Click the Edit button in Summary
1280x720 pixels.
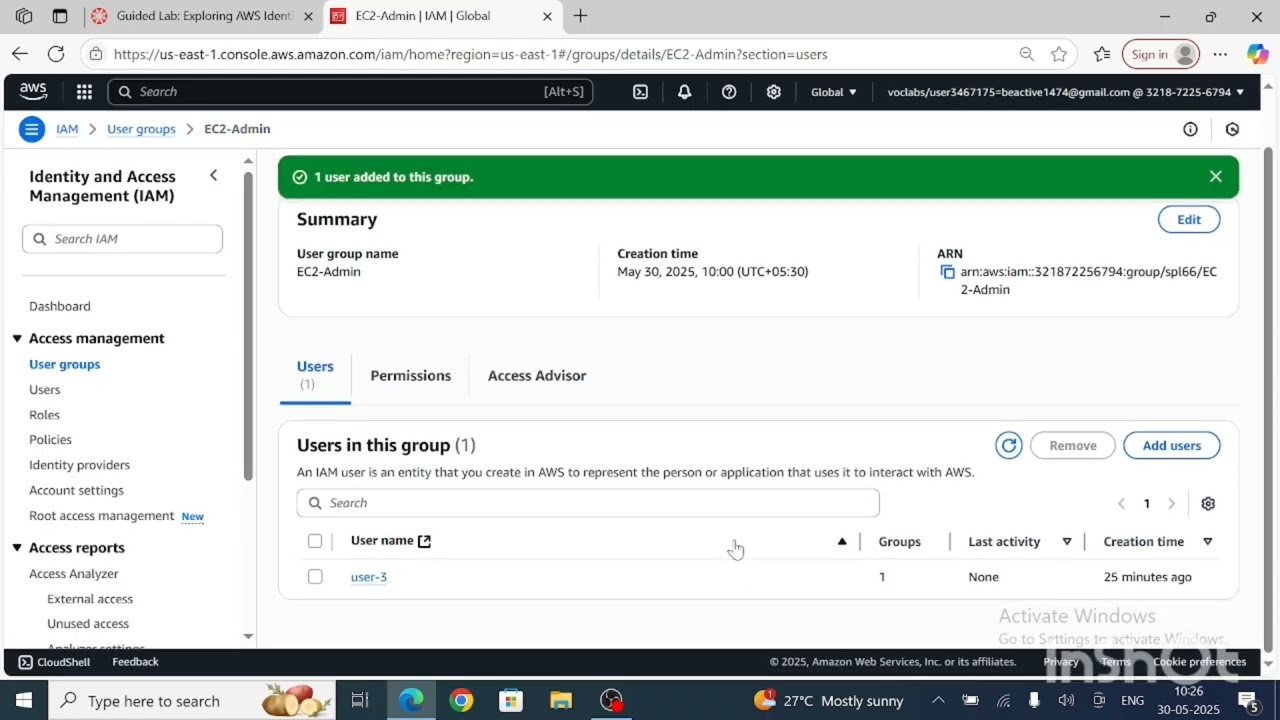(1188, 219)
